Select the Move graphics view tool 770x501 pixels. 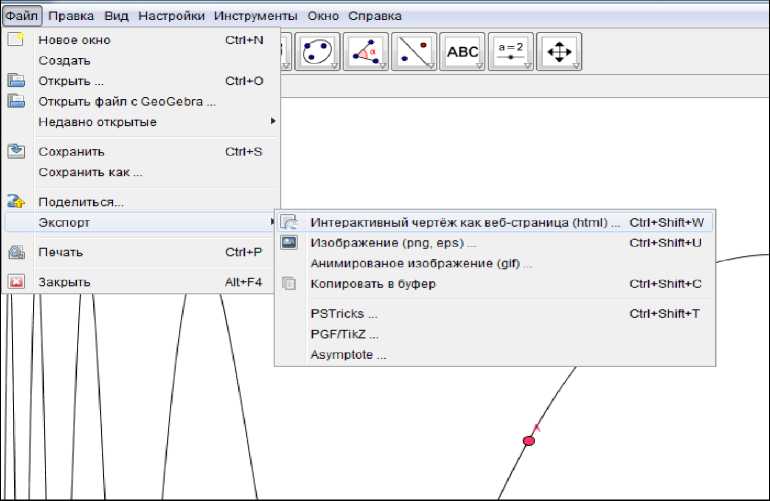[559, 52]
